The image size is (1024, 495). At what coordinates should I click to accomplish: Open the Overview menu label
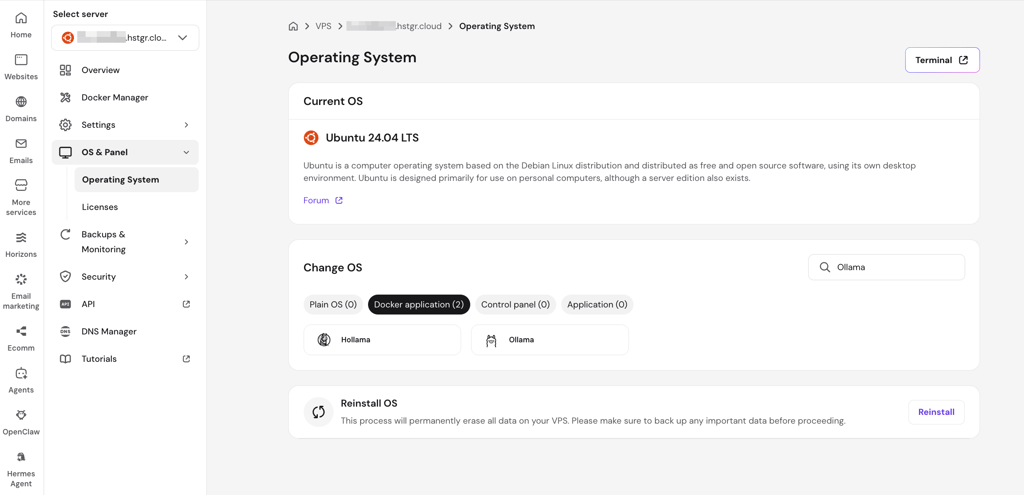101,70
